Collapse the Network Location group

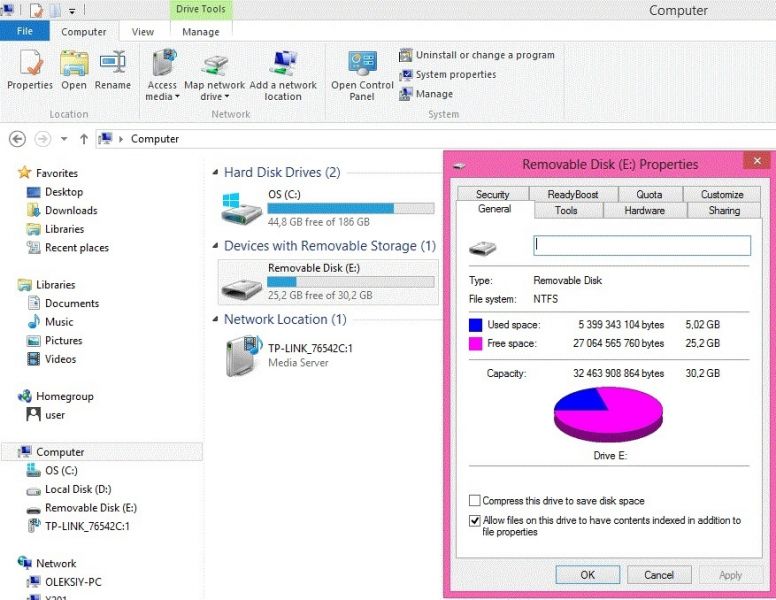(216, 320)
